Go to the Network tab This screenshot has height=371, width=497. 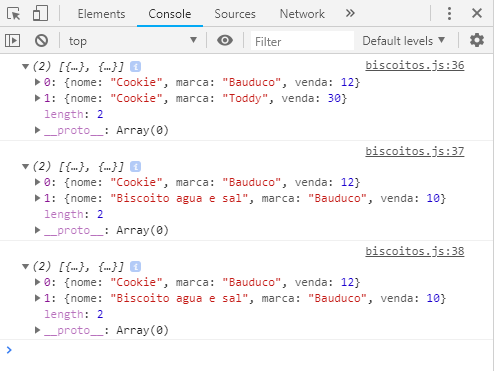(x=302, y=14)
